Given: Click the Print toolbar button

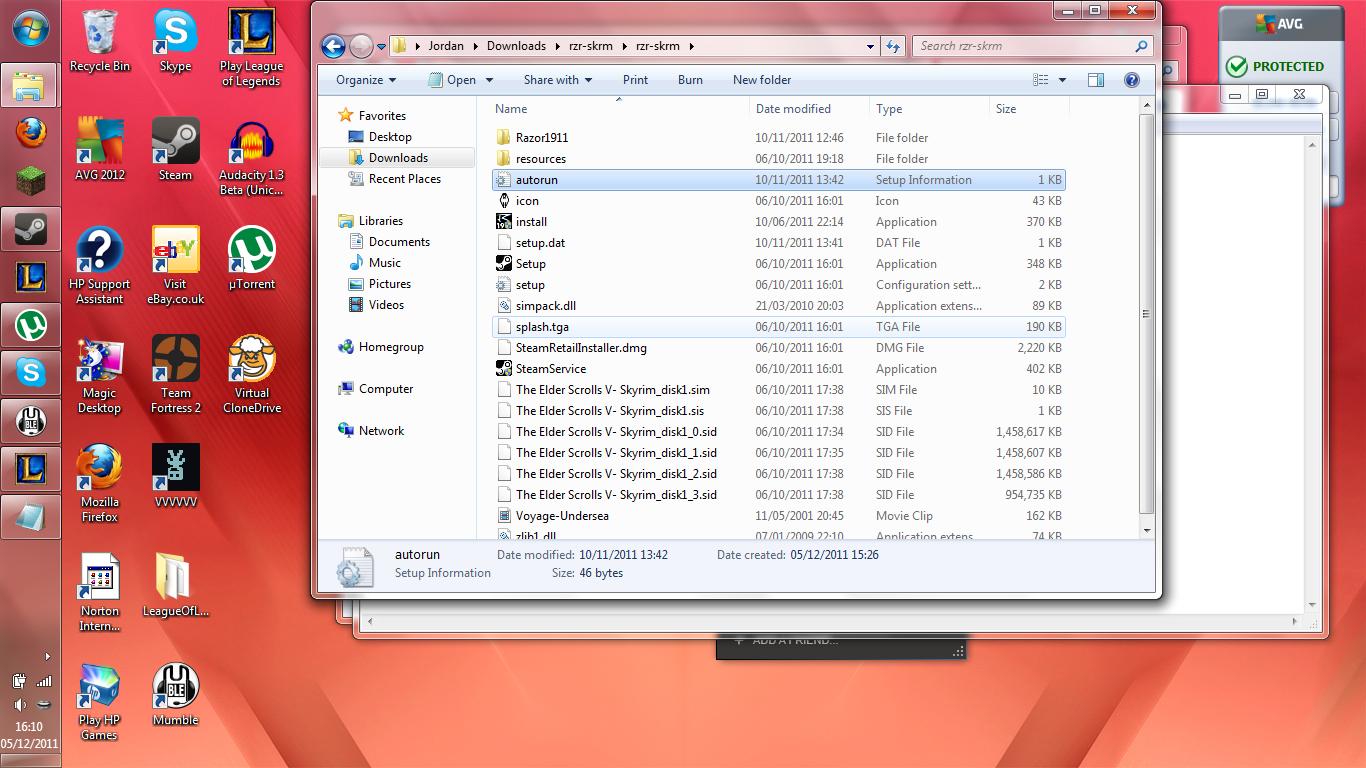Looking at the screenshot, I should point(635,80).
